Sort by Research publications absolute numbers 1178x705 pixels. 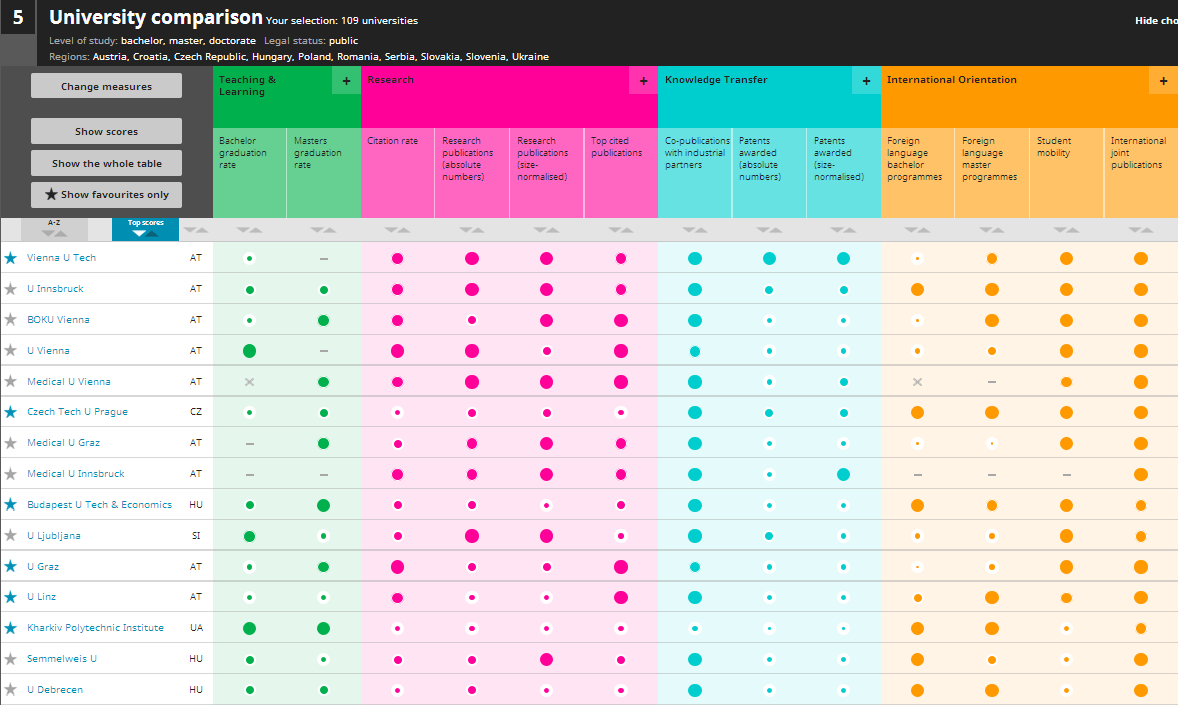tap(472, 230)
